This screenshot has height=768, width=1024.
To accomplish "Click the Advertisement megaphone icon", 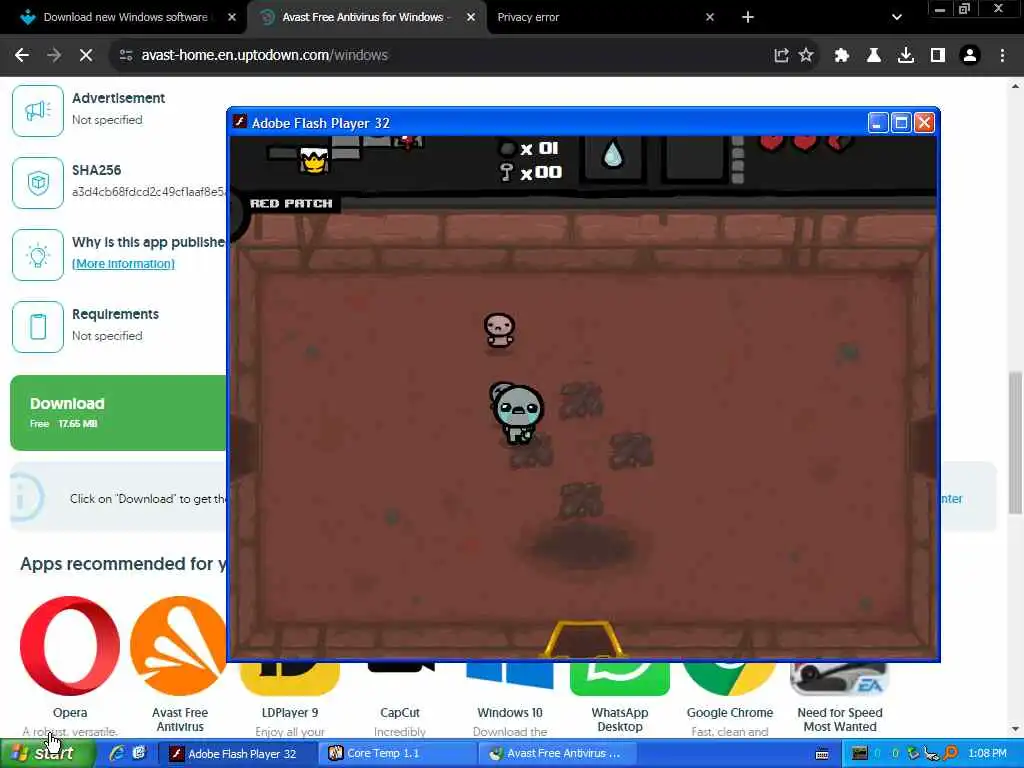I will (38, 111).
